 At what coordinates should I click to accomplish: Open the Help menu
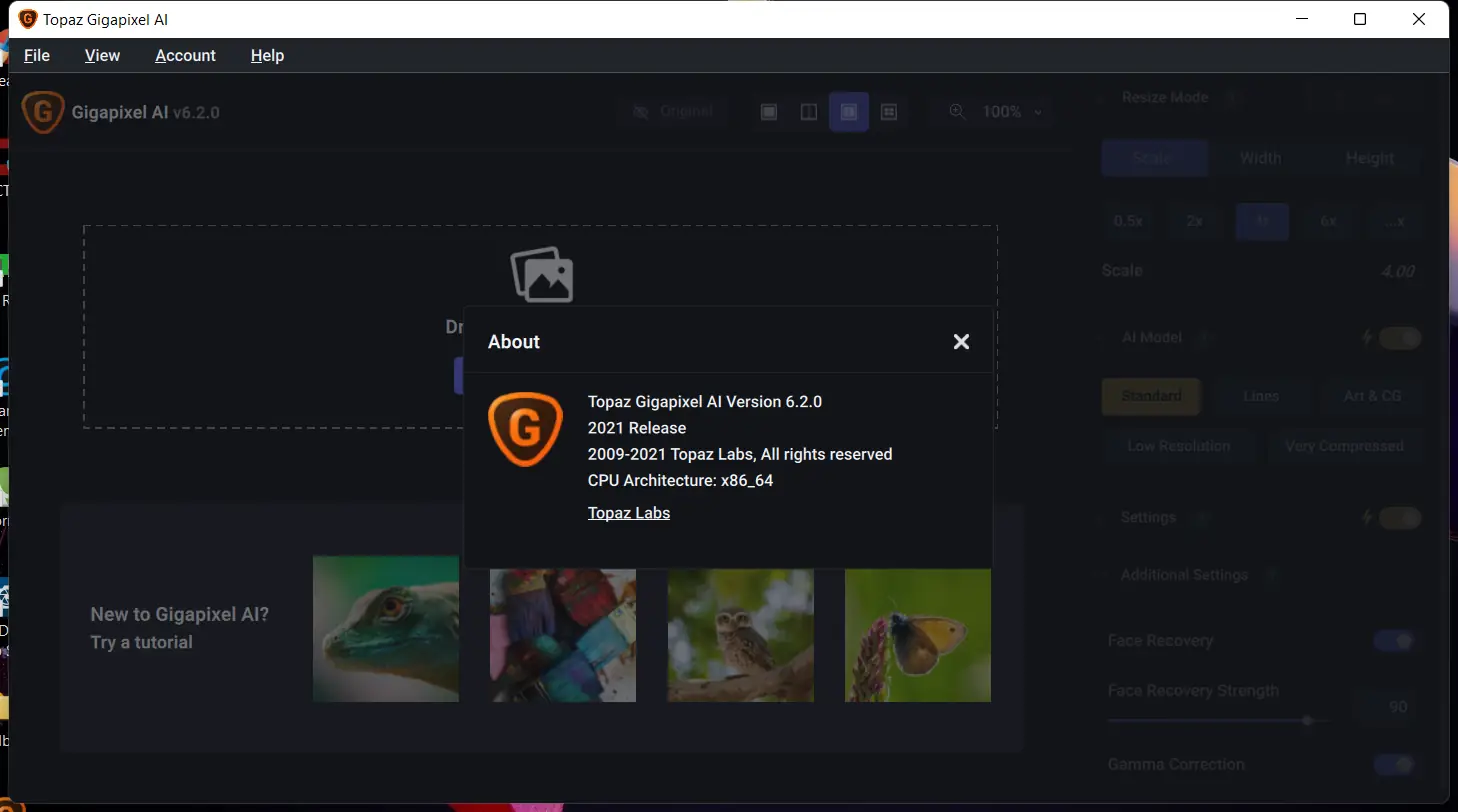[267, 55]
